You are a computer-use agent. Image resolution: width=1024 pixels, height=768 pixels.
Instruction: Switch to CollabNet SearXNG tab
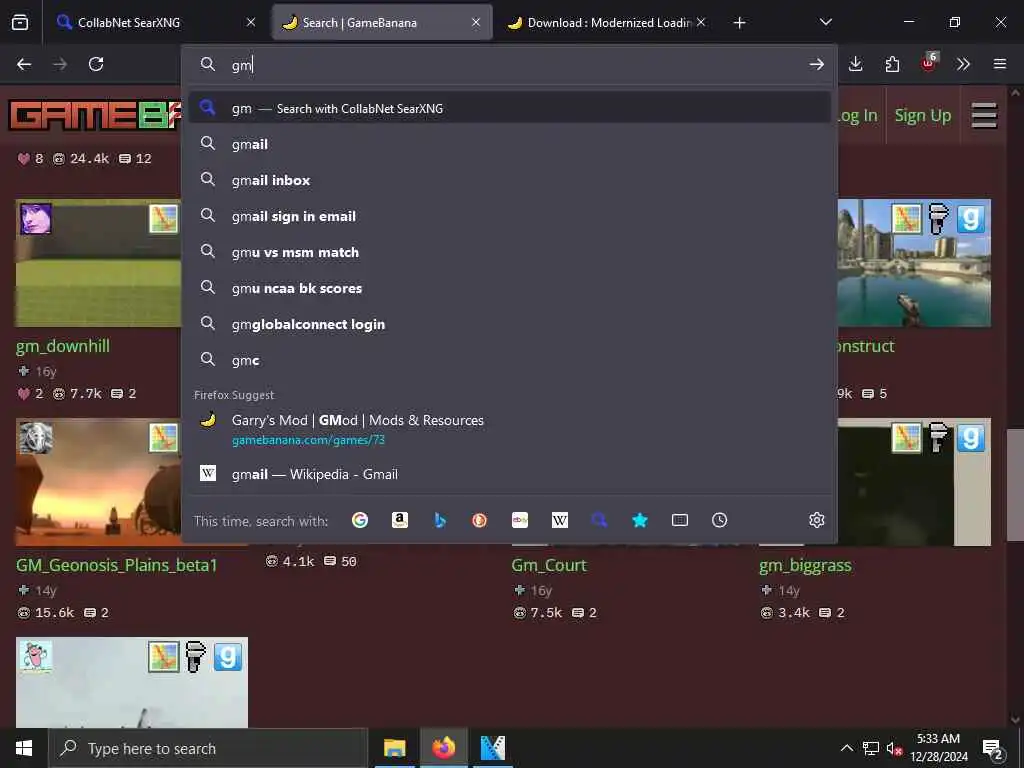pos(155,22)
